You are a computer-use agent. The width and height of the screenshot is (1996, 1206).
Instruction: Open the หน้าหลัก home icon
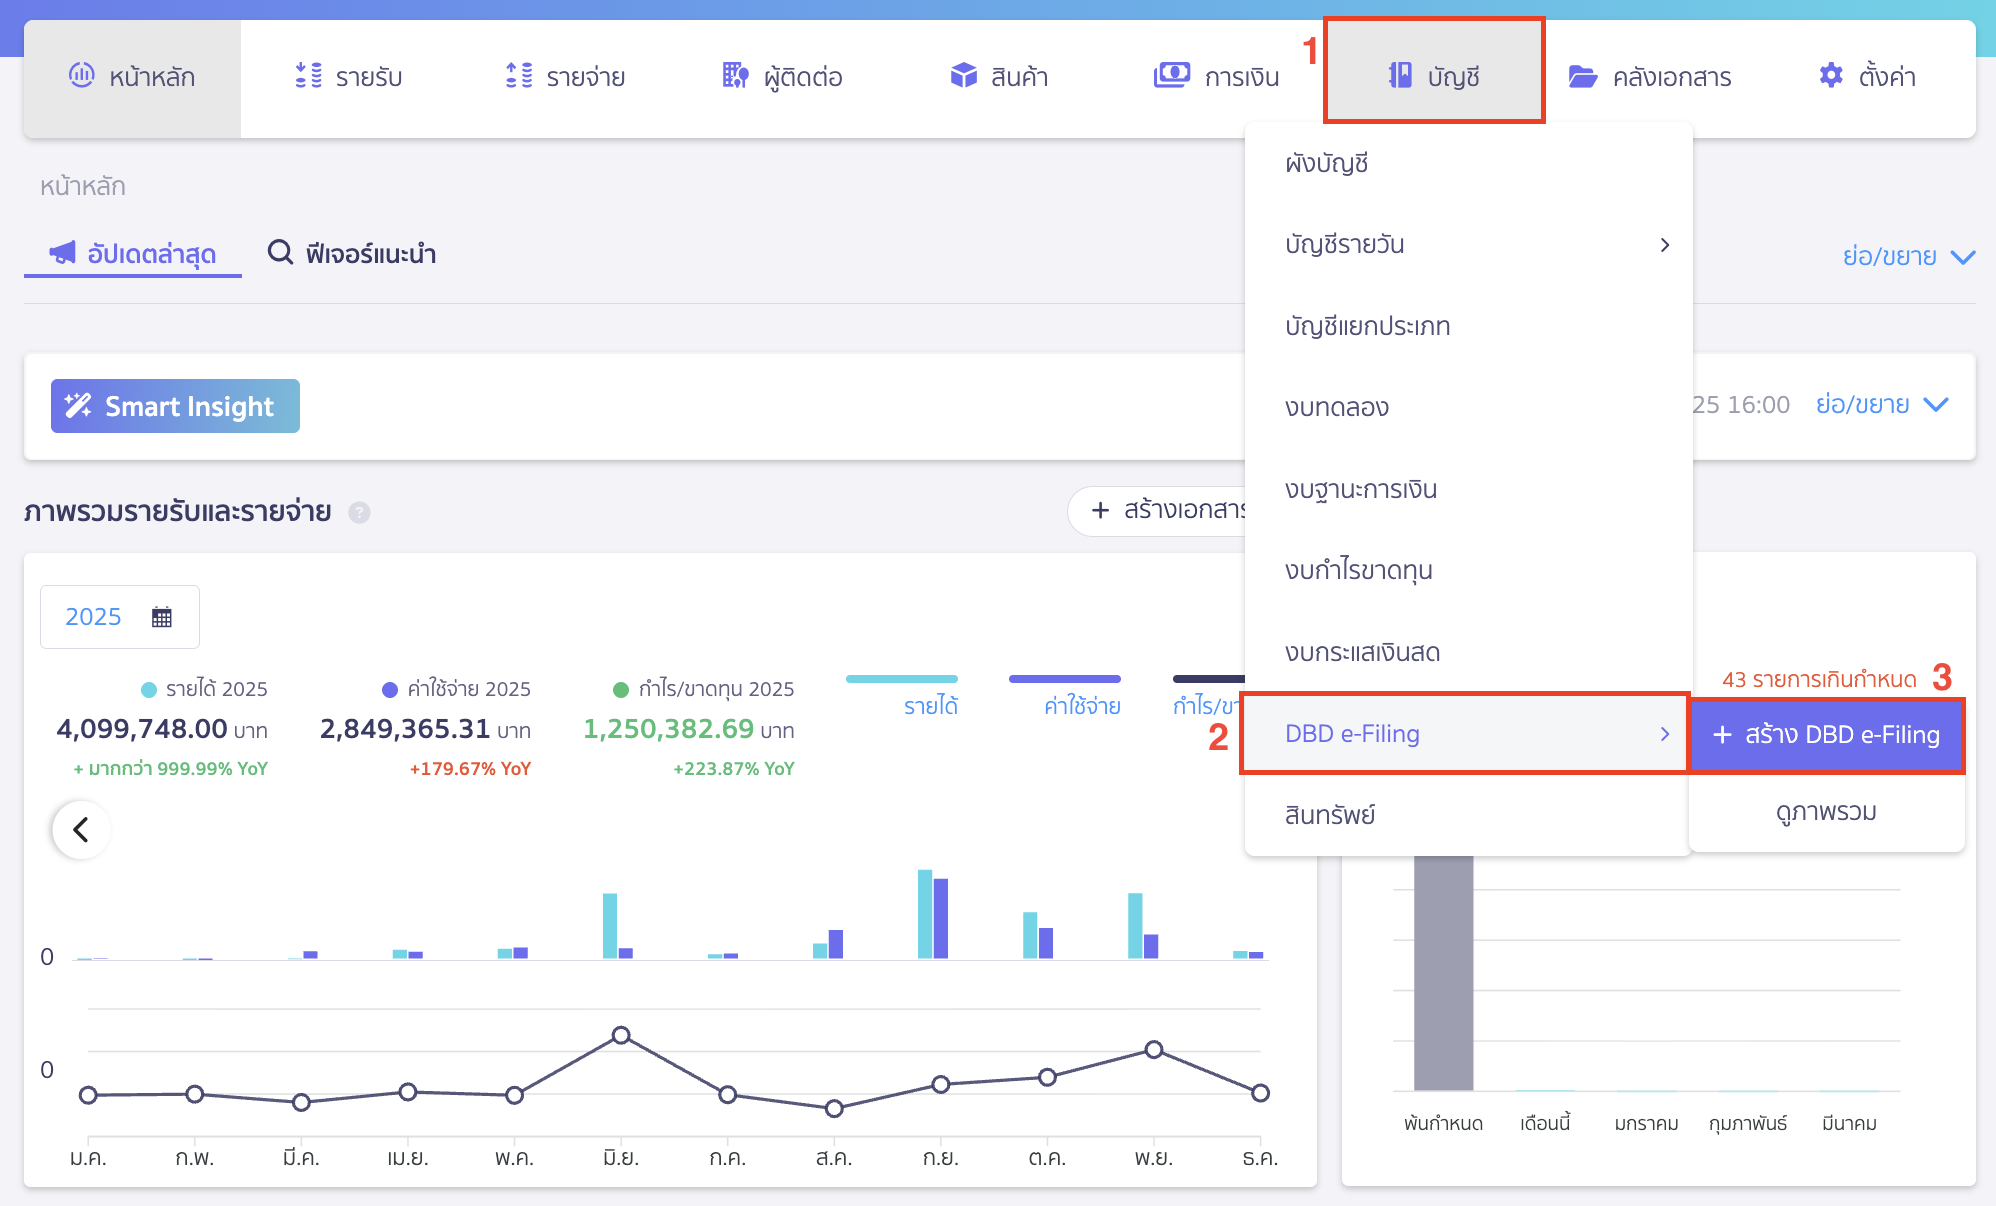pos(82,75)
